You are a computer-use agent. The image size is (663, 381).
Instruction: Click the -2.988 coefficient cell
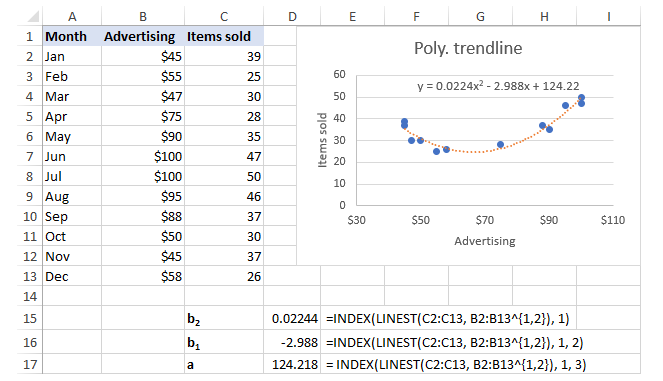click(292, 342)
